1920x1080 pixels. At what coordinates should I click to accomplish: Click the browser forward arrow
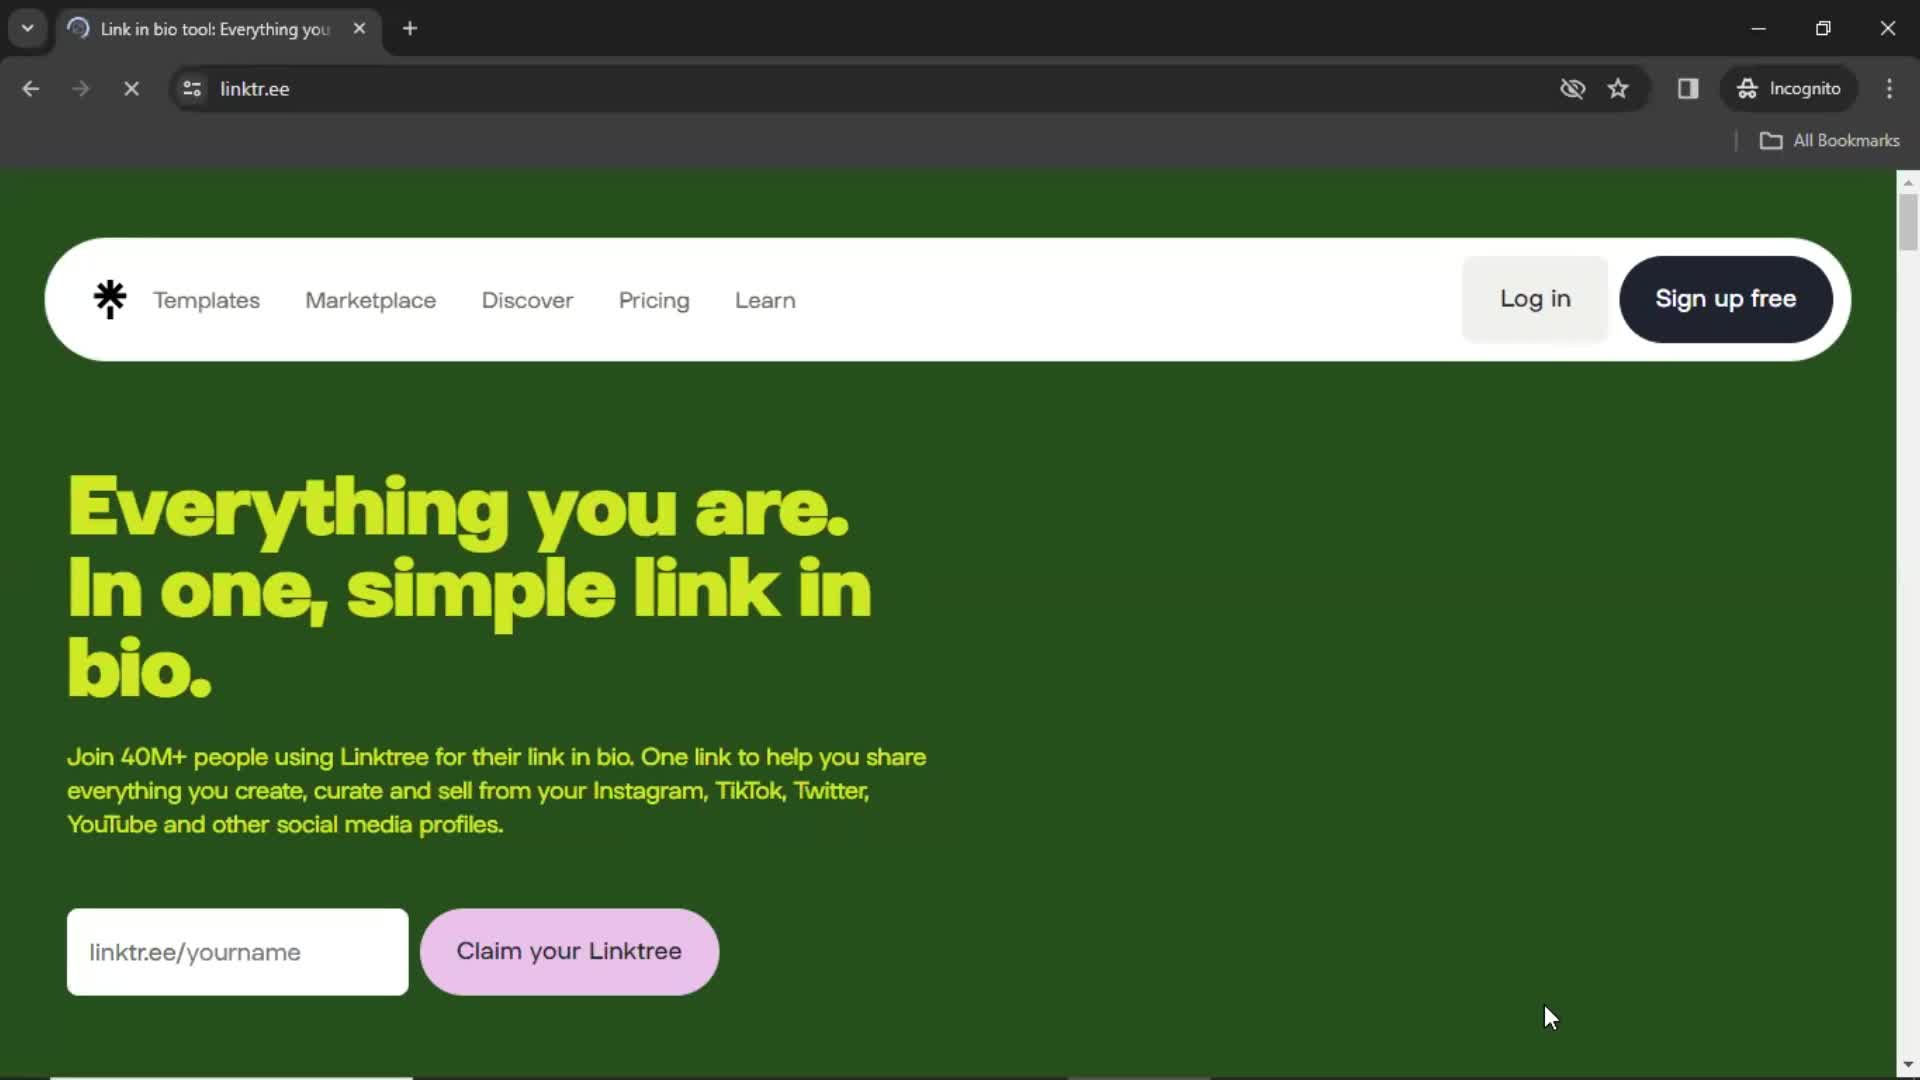(x=81, y=89)
